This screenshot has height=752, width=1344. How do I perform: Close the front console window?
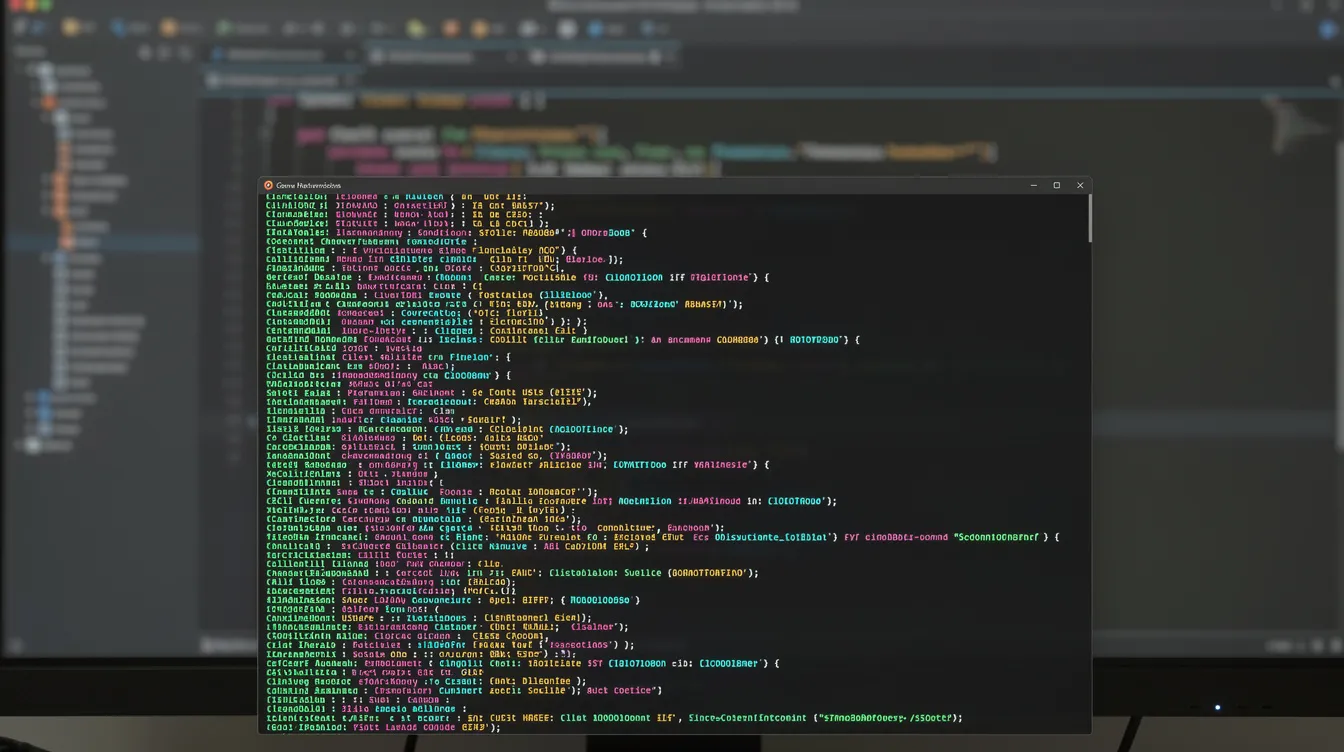[x=1080, y=185]
